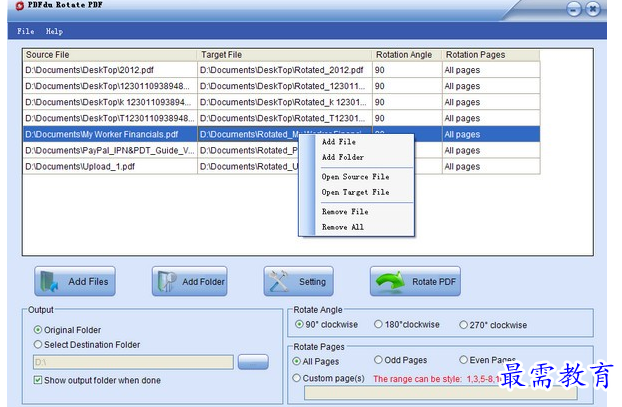This screenshot has height=407, width=622.
Task: Click the destination folder path field
Action: coord(133,362)
